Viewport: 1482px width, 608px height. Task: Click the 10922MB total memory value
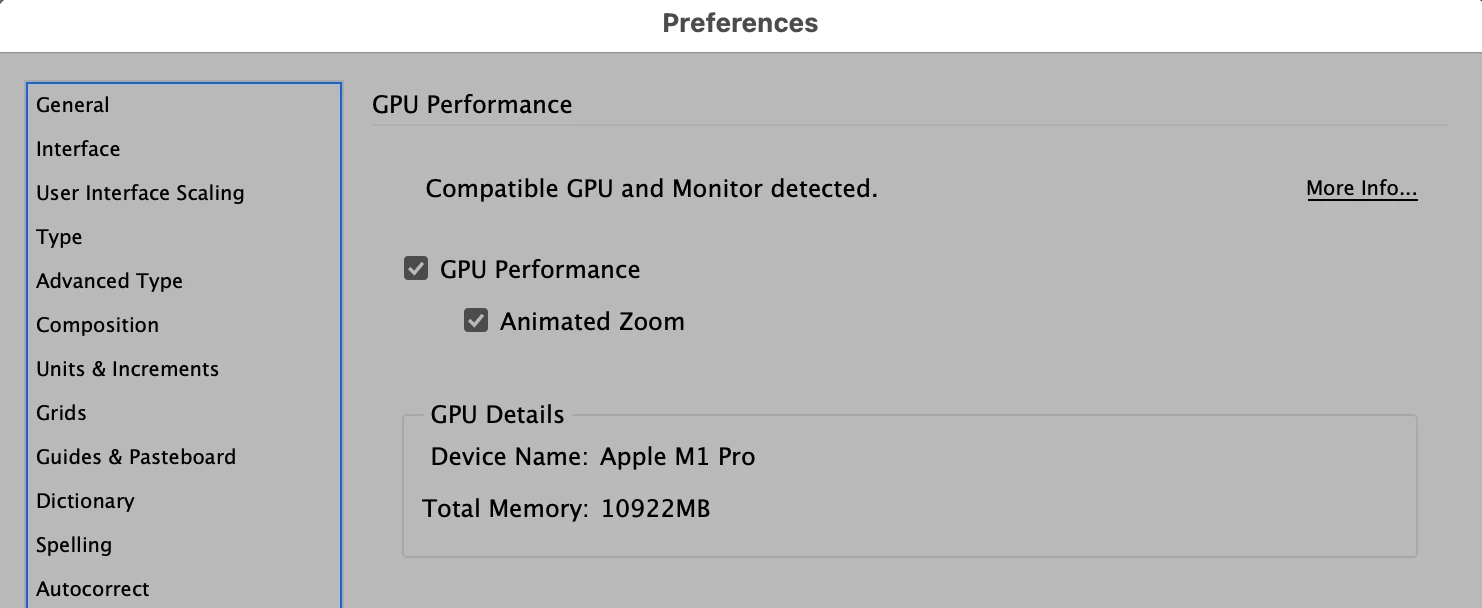[x=655, y=508]
